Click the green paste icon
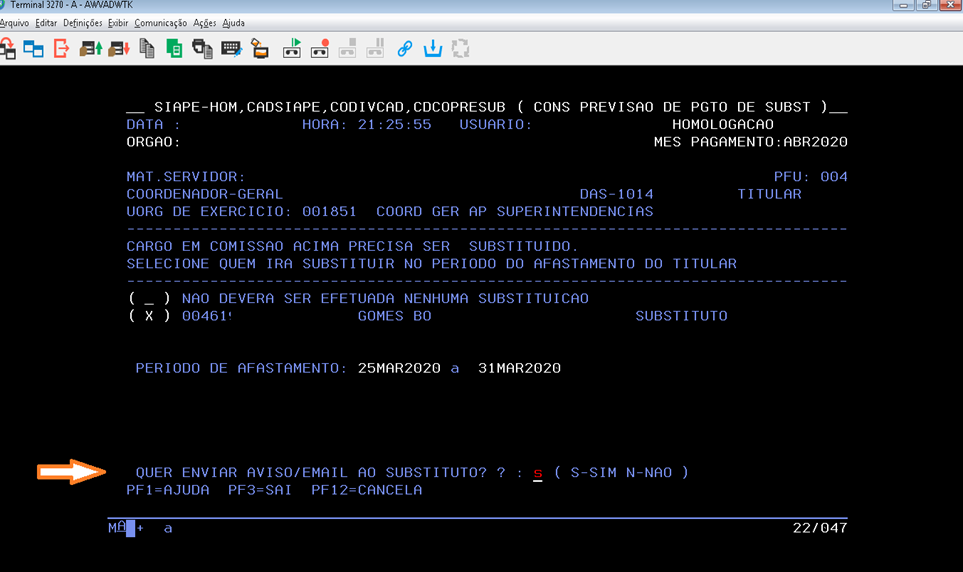 point(175,48)
